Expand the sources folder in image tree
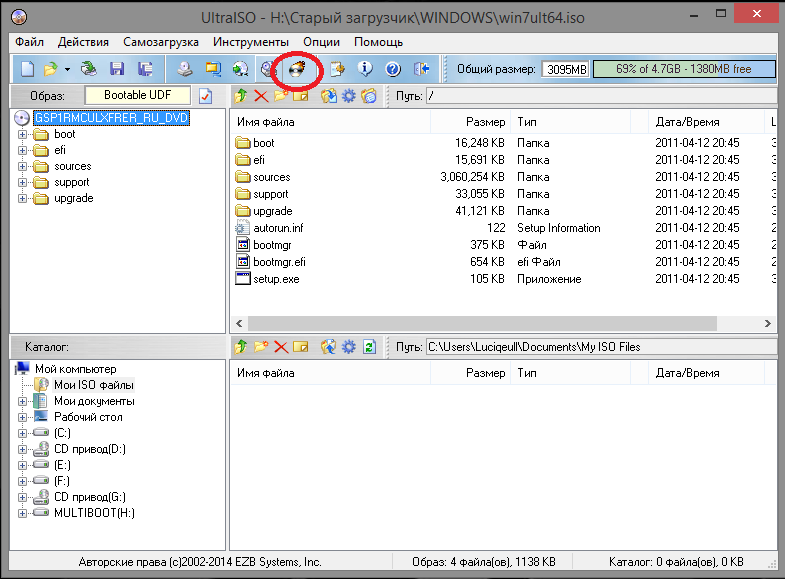This screenshot has height=579, width=785. [23, 166]
